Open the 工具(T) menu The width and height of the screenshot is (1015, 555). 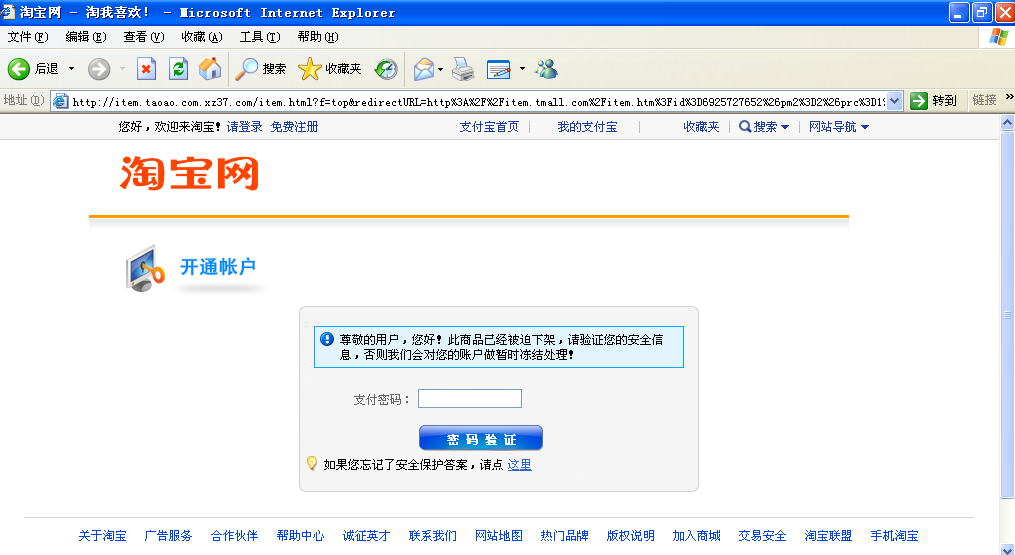[x=260, y=37]
